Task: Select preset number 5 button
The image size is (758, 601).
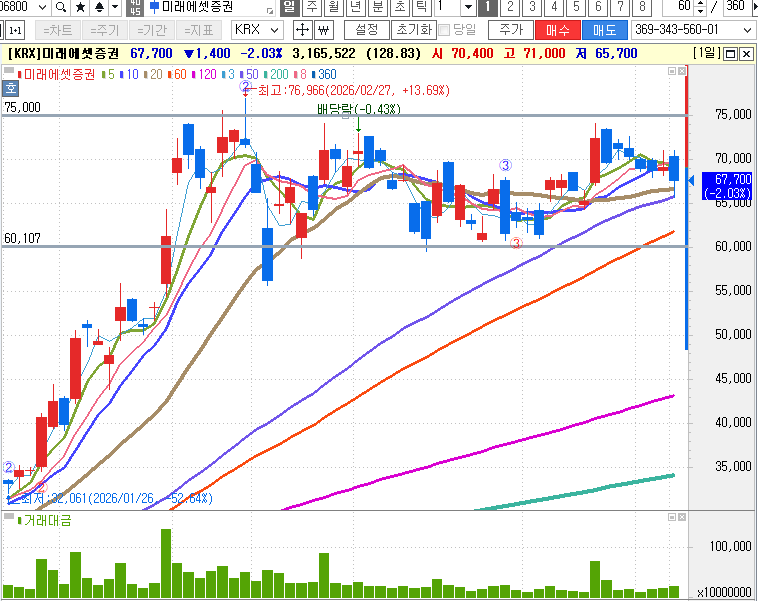Action: (x=576, y=7)
